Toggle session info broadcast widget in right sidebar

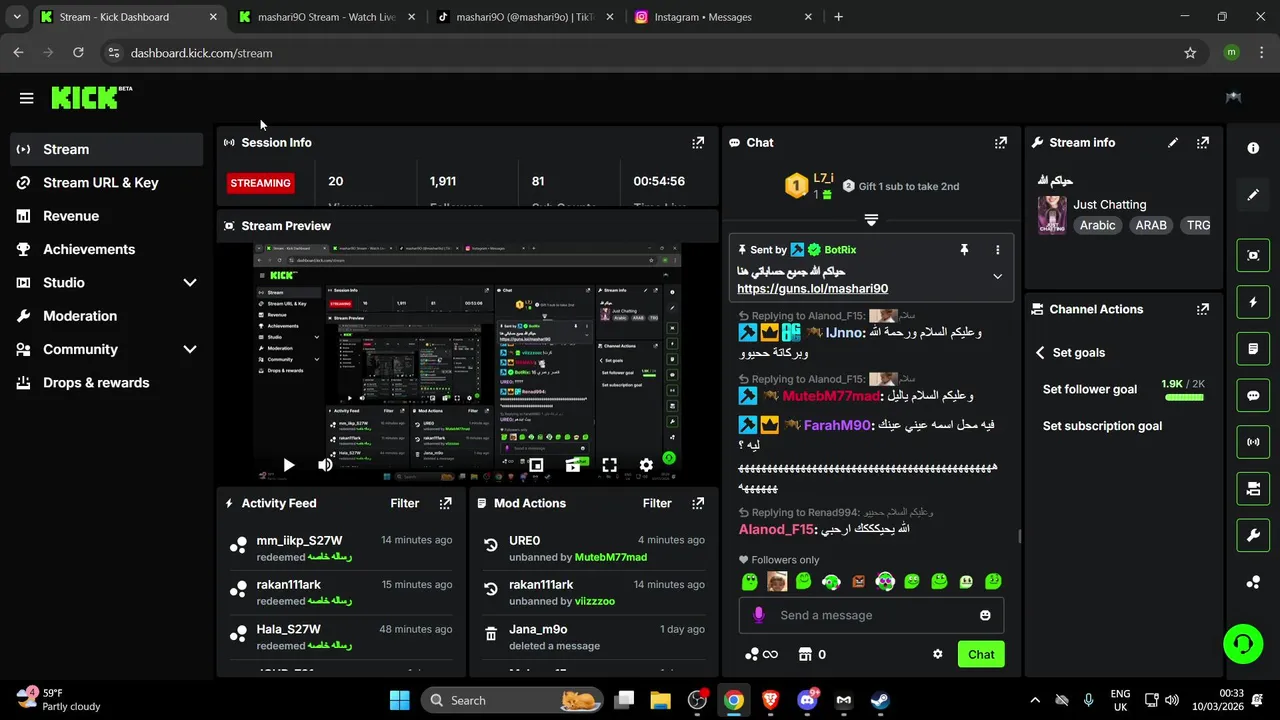click(1253, 442)
